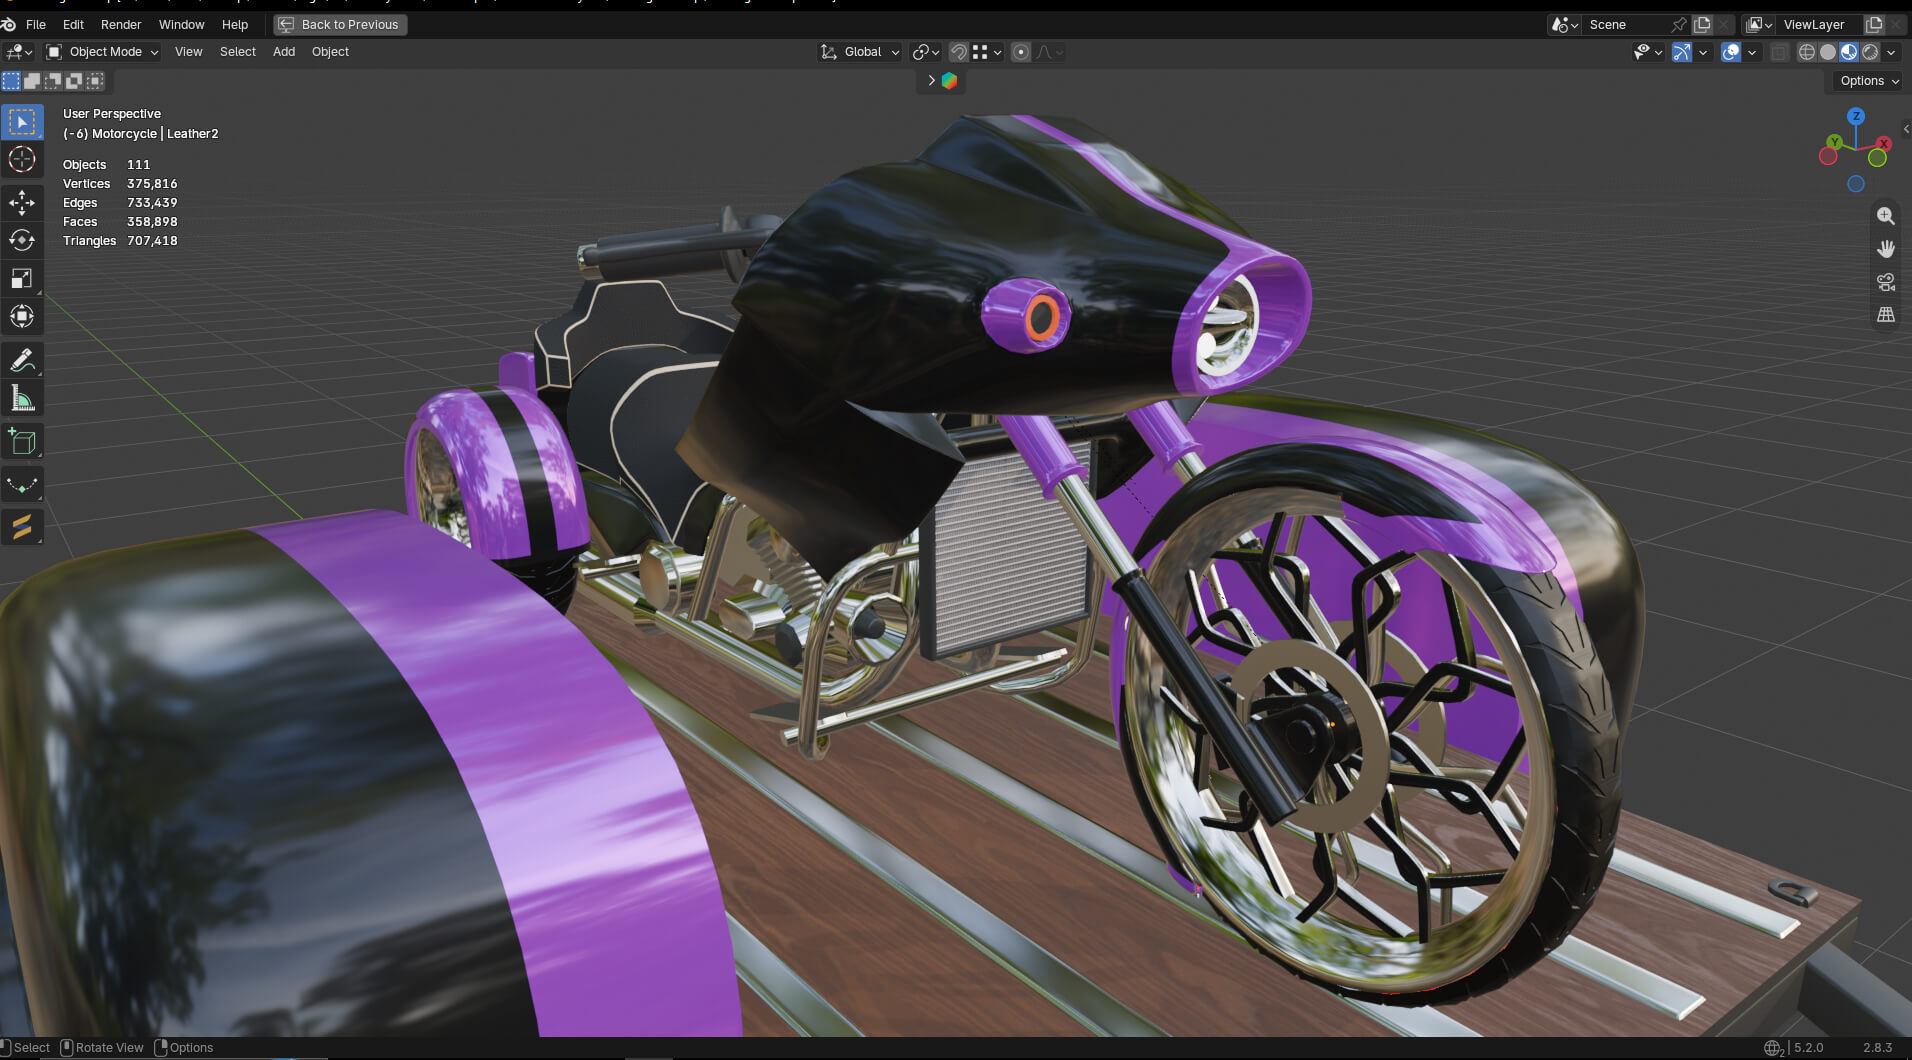Click the Blender logo menu icon

pyautogui.click(x=9, y=24)
